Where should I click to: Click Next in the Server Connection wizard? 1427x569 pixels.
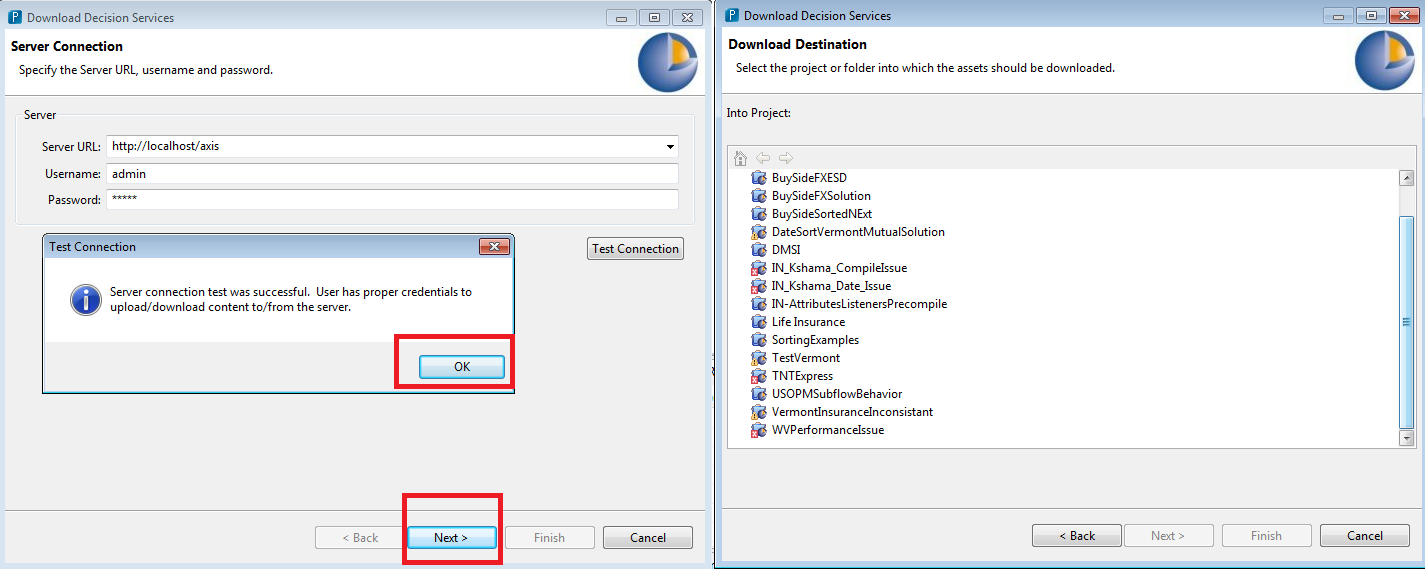[x=451, y=538]
